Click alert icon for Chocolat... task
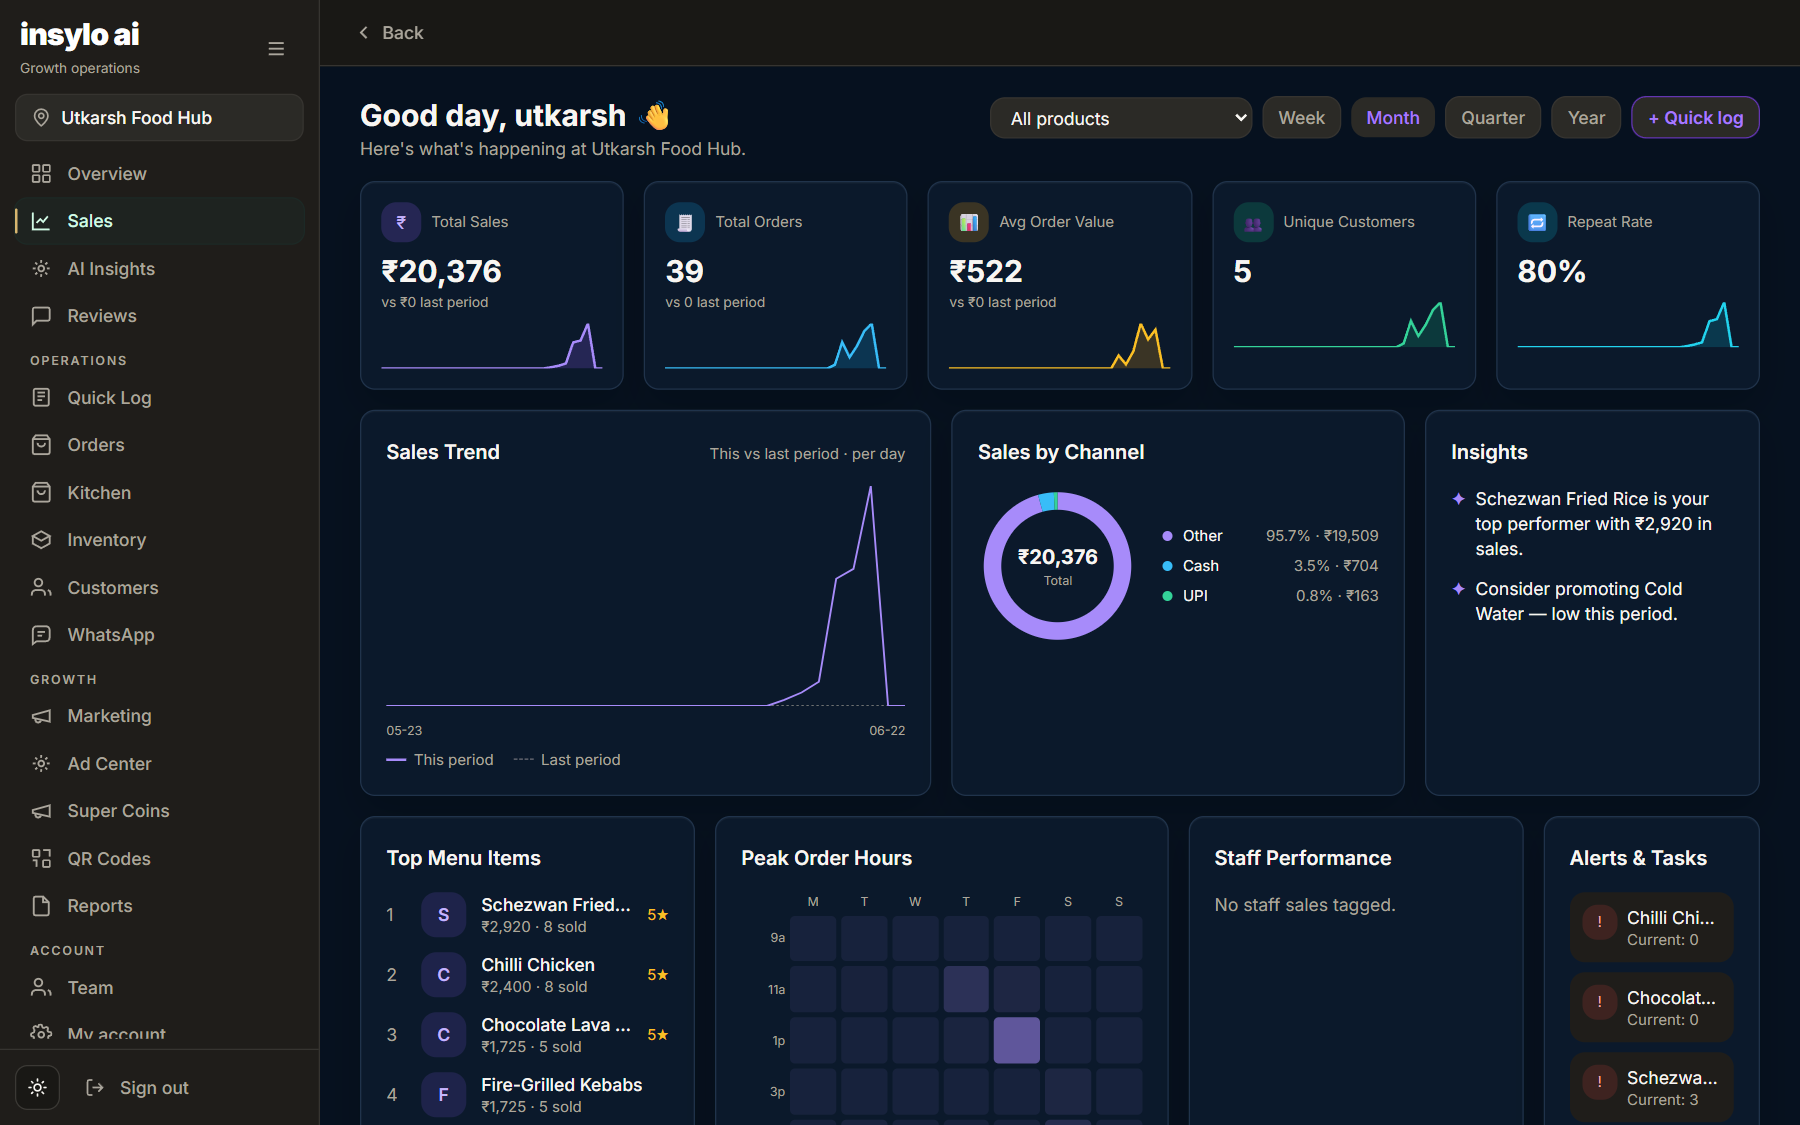 tap(1600, 1002)
